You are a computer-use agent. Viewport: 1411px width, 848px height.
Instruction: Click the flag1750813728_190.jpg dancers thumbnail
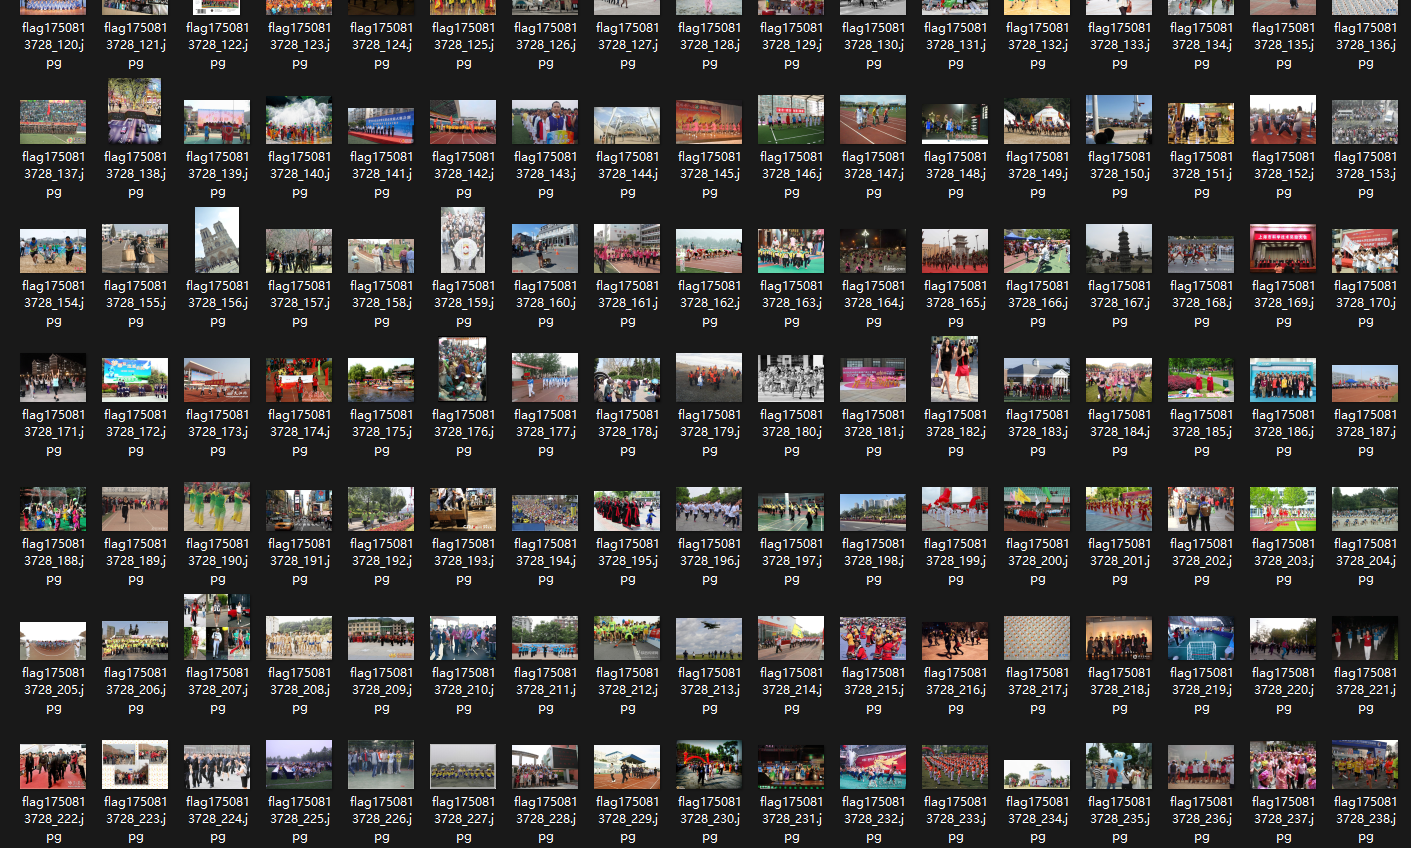coord(217,507)
